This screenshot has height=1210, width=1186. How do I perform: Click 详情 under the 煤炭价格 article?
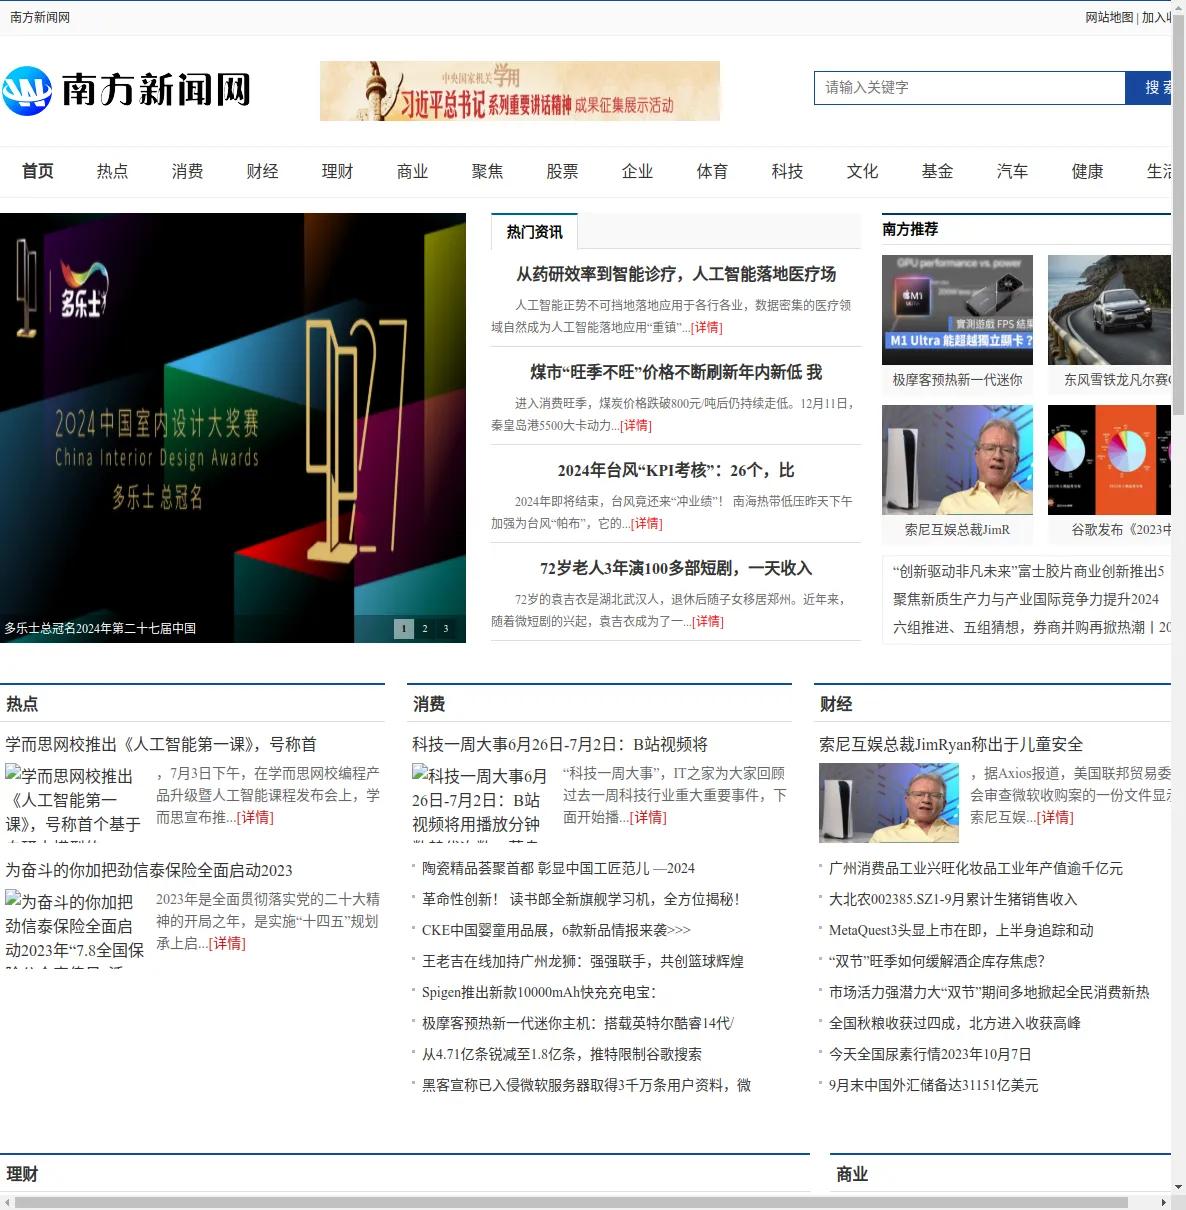[x=636, y=425]
